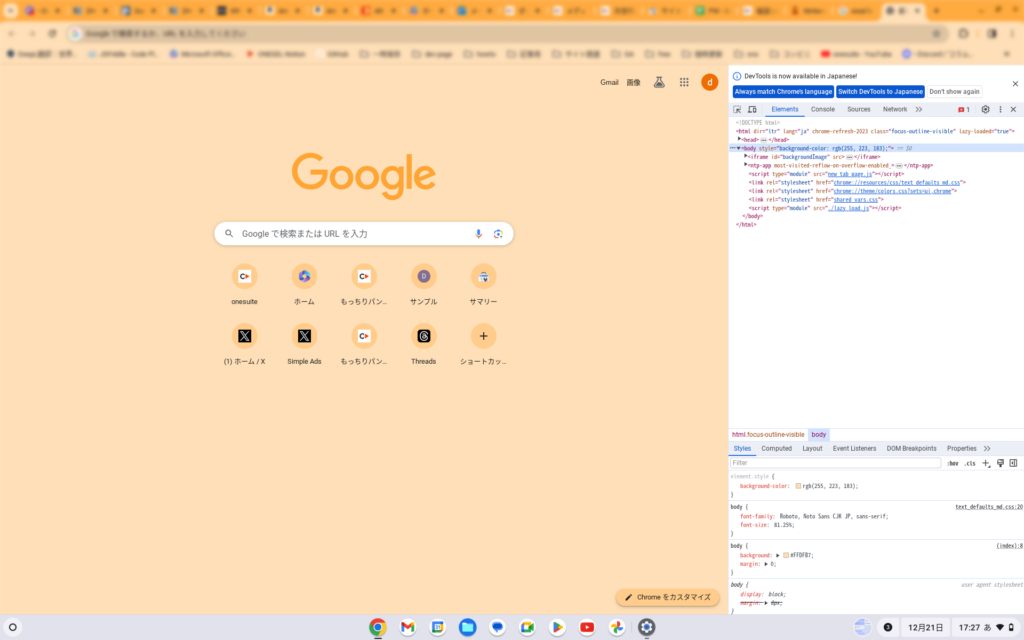Click the red issues counter badge
Image resolution: width=1024 pixels, height=640 pixels.
coord(964,110)
